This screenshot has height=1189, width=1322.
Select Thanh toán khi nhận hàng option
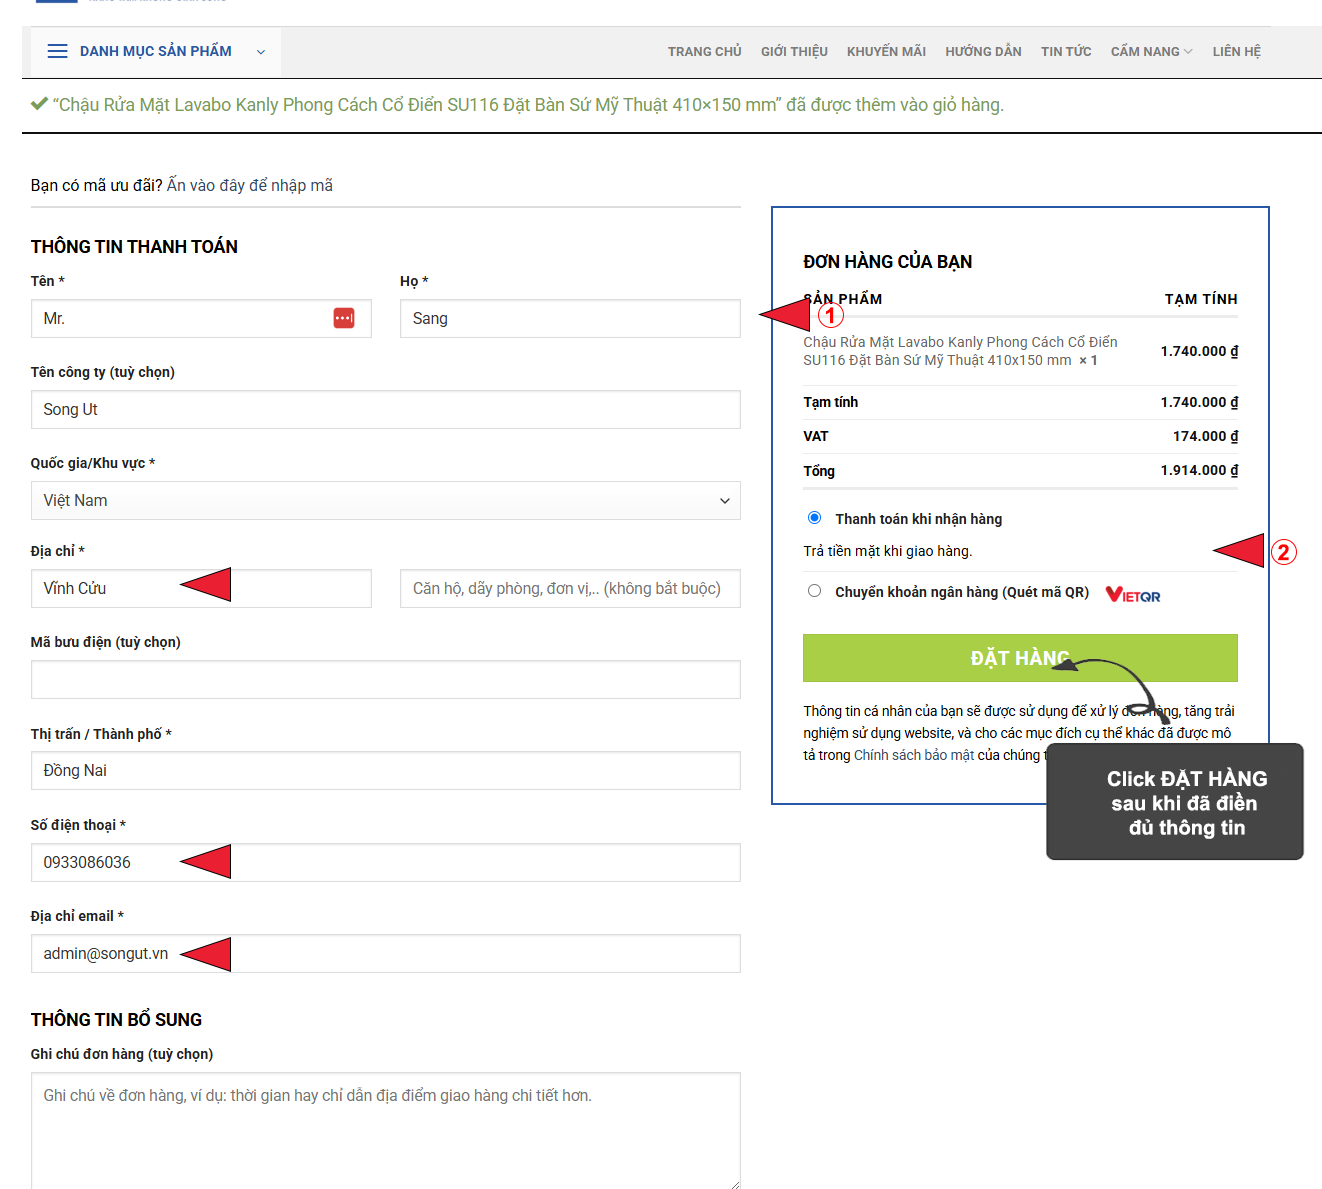(814, 518)
